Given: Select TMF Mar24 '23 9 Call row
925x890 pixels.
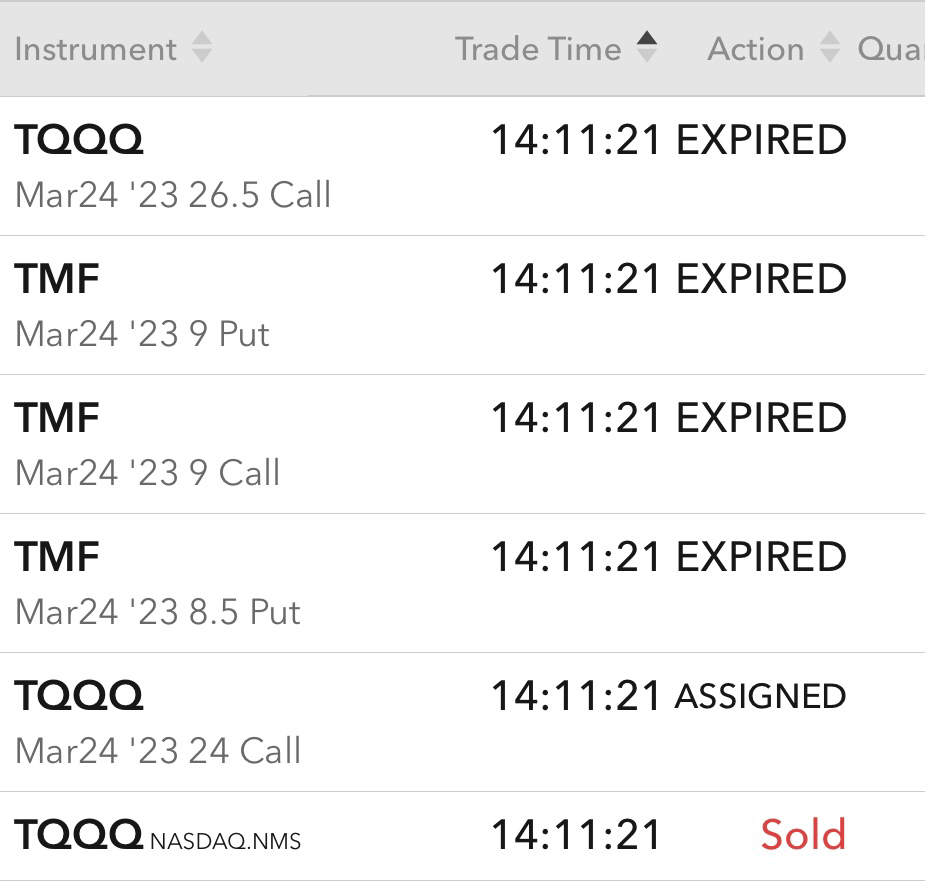Looking at the screenshot, I should (x=462, y=445).
